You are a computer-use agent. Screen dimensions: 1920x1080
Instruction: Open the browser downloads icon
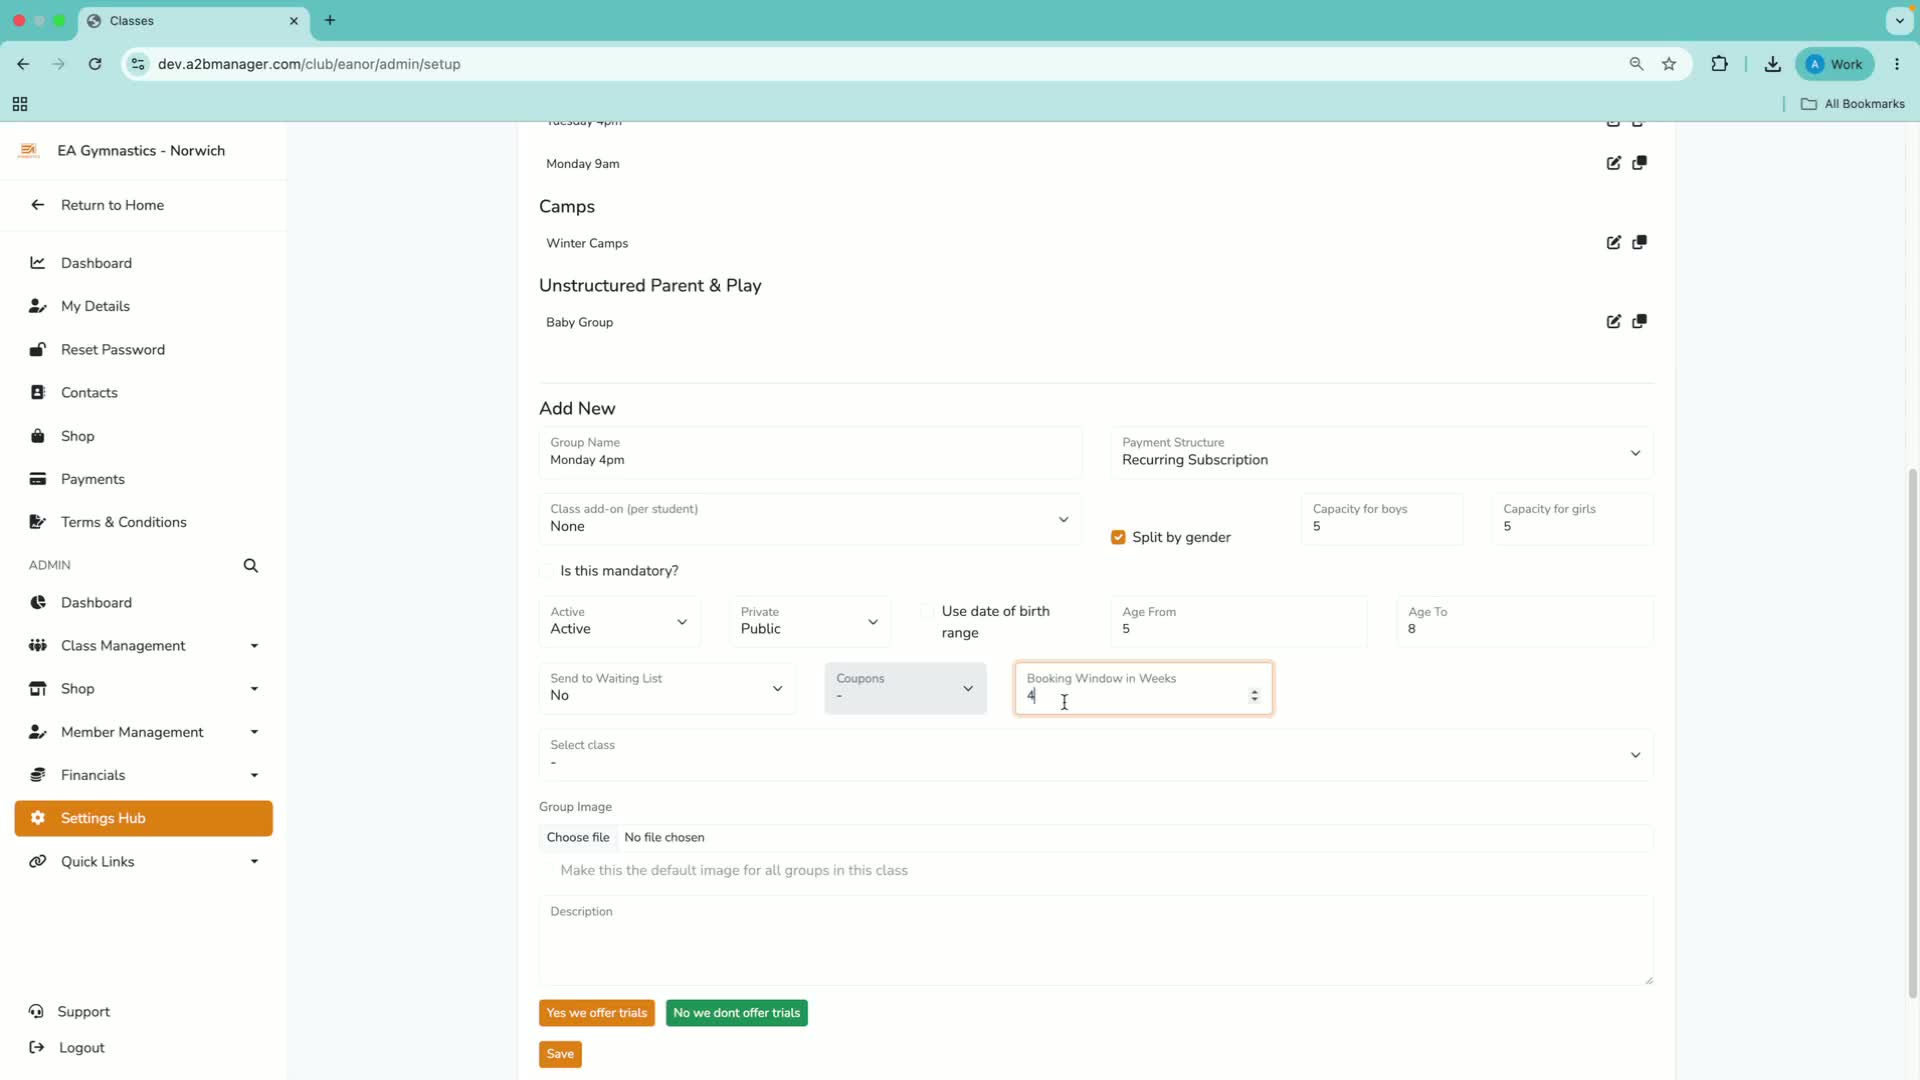click(1772, 64)
